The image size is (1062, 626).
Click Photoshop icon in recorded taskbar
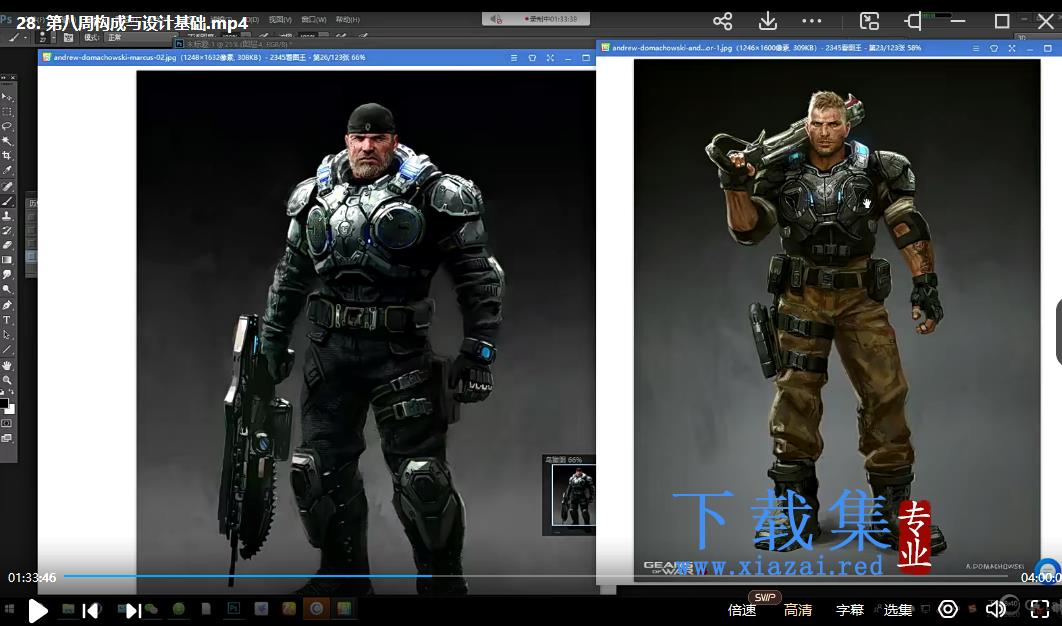tap(234, 608)
